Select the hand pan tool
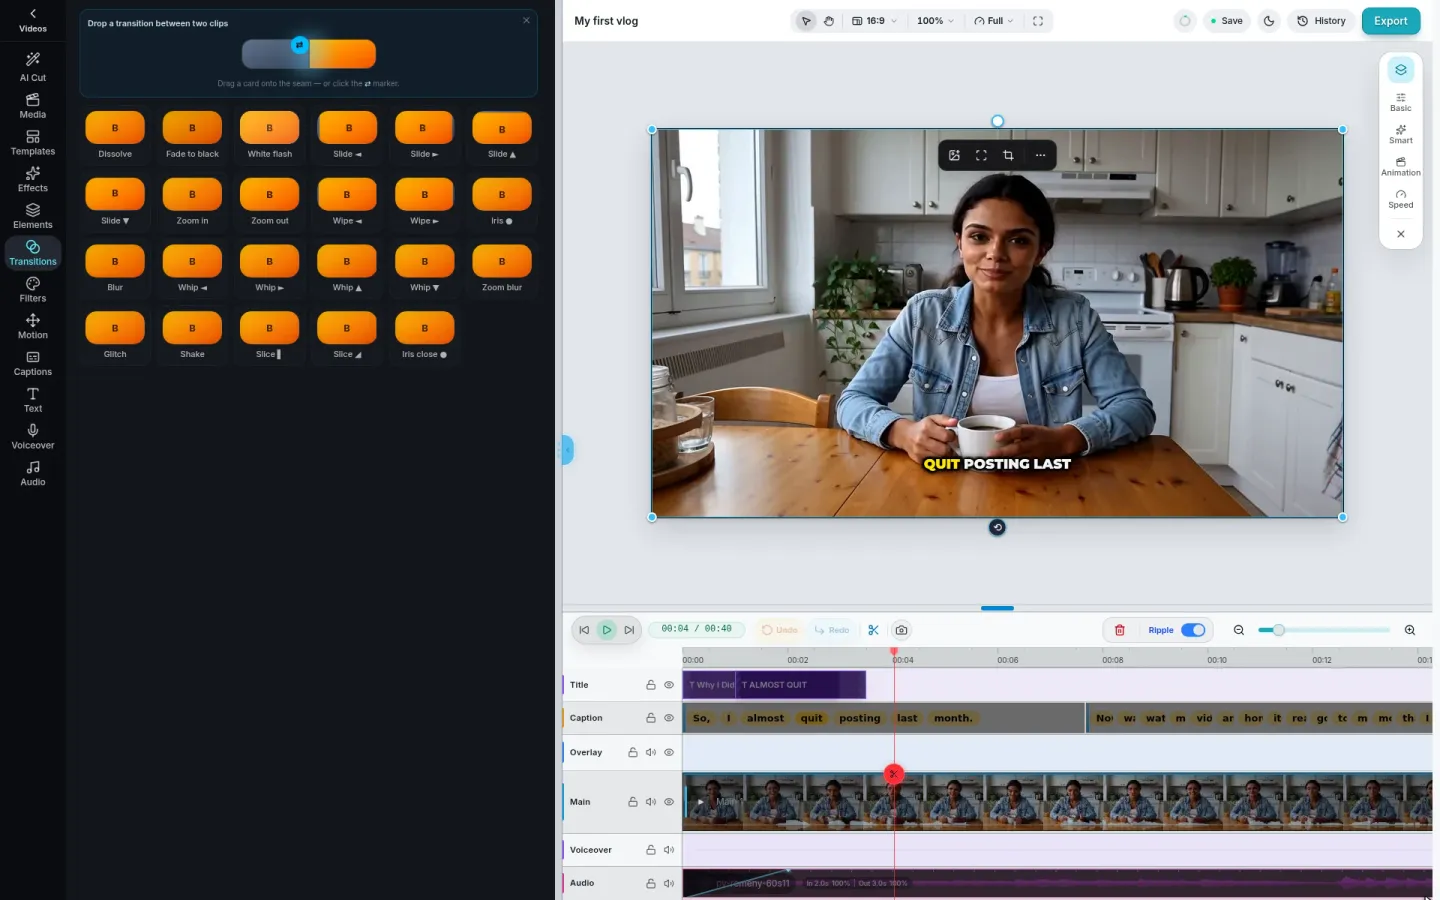 point(829,21)
